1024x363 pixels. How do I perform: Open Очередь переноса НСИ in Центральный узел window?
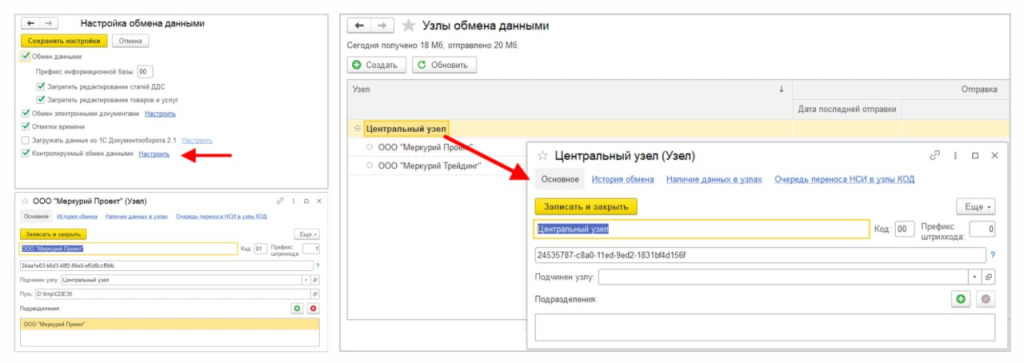tap(844, 179)
